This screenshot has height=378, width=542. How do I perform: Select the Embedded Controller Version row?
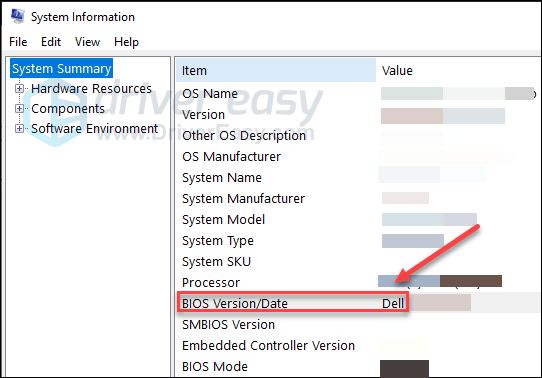point(358,346)
